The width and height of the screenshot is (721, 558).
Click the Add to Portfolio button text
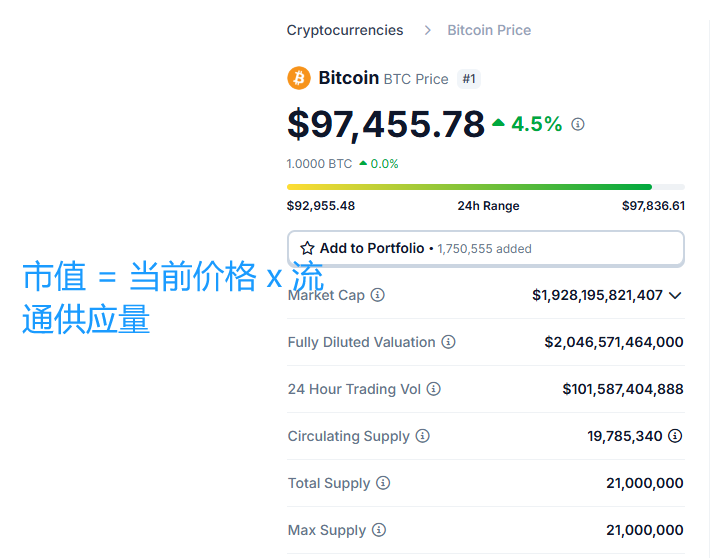372,248
